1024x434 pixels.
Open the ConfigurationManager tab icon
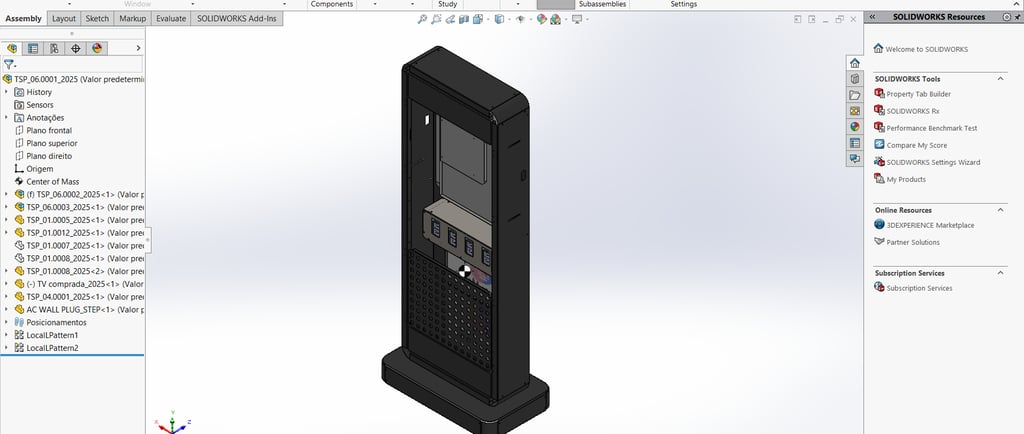[54, 48]
